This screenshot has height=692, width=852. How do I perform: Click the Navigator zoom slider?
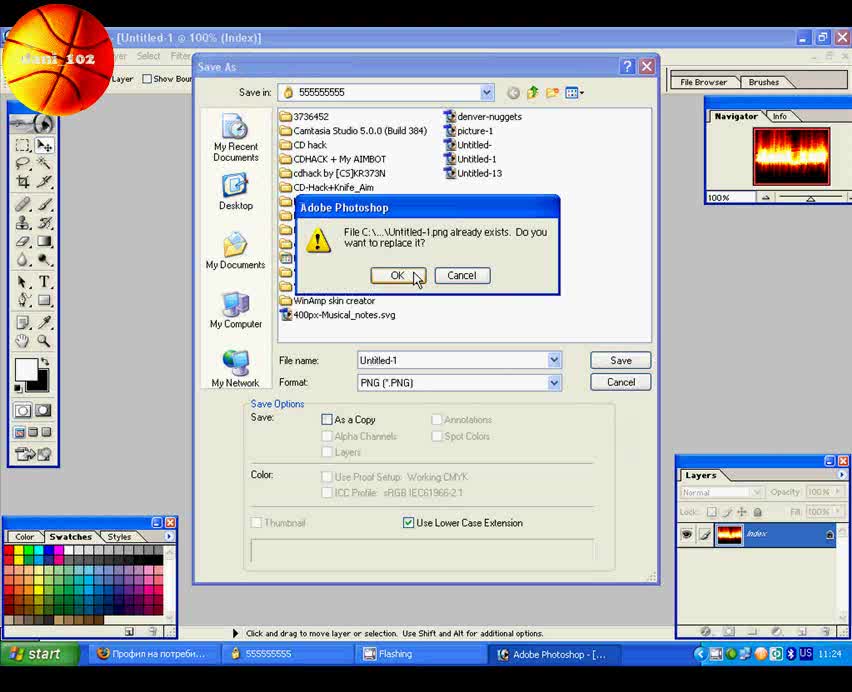pos(810,198)
